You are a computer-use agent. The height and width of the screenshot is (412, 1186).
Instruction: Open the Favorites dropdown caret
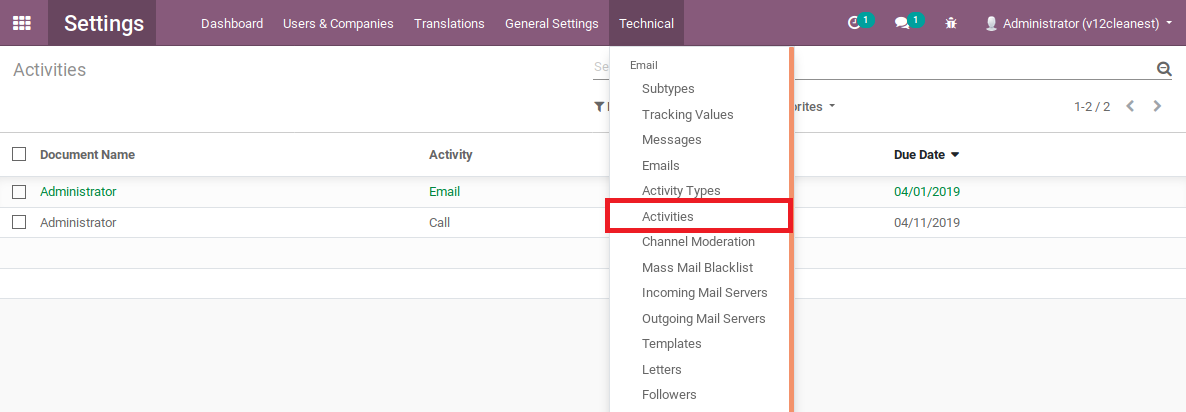(x=832, y=106)
